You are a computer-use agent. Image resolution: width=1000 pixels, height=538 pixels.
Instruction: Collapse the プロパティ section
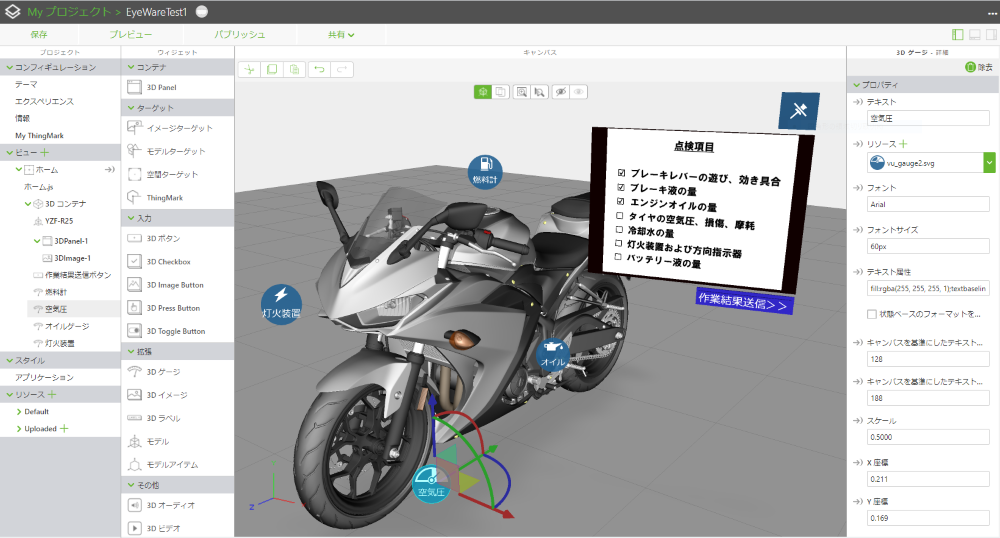pyautogui.click(x=857, y=85)
